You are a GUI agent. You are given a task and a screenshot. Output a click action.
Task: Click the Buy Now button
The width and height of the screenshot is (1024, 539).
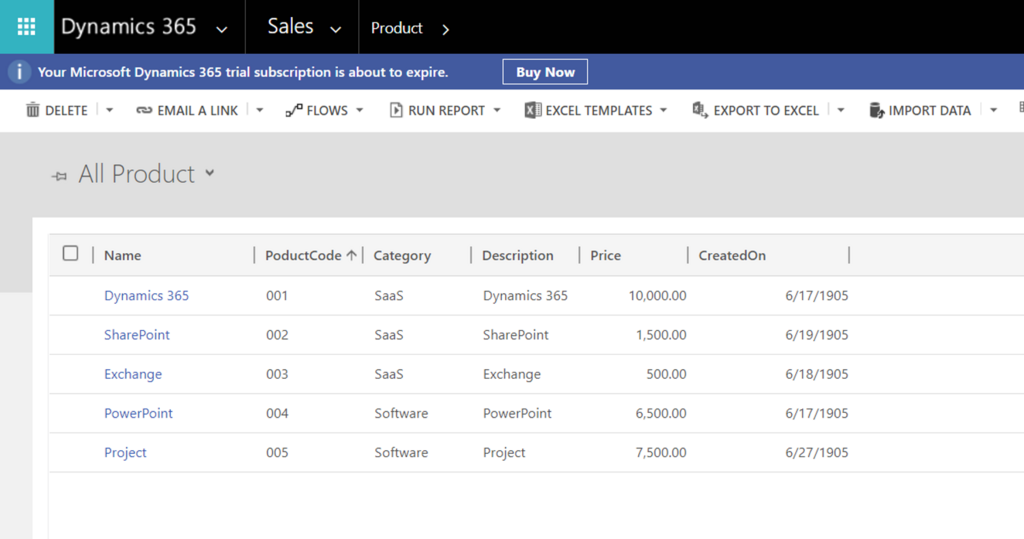pyautogui.click(x=545, y=72)
